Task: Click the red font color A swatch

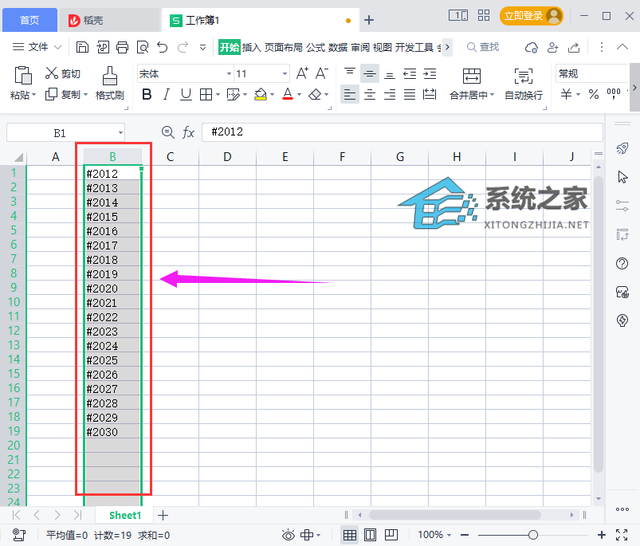Action: [x=288, y=95]
